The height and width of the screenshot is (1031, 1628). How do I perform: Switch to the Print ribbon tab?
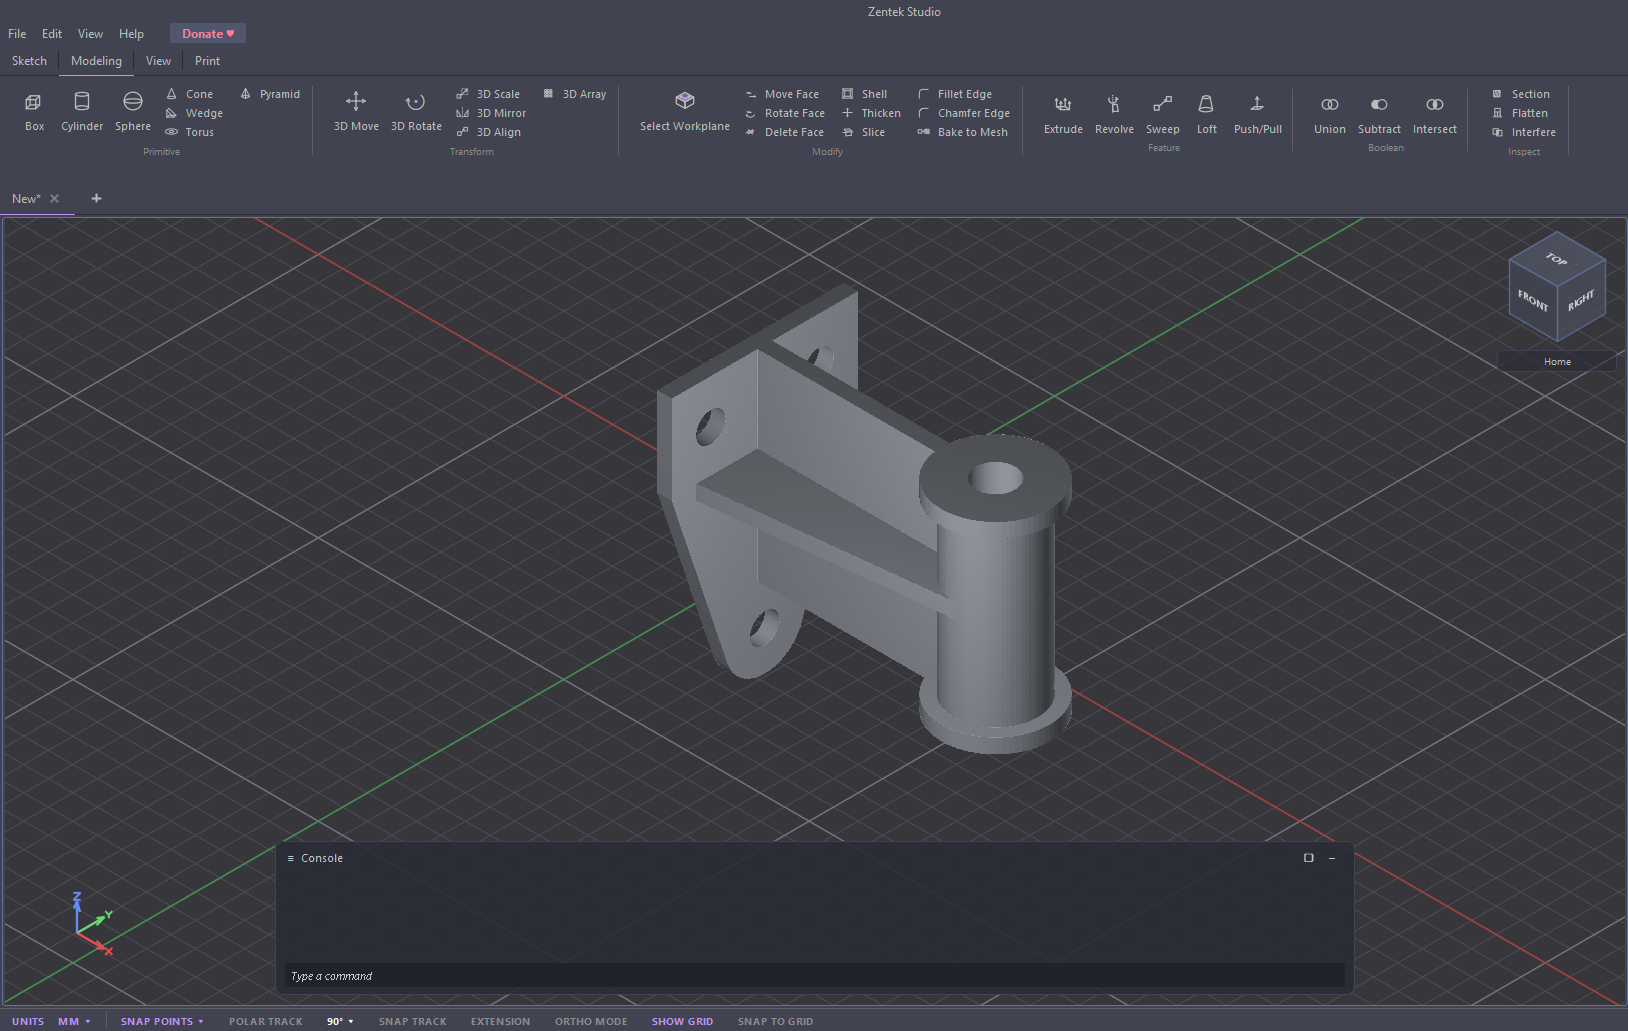(x=207, y=61)
